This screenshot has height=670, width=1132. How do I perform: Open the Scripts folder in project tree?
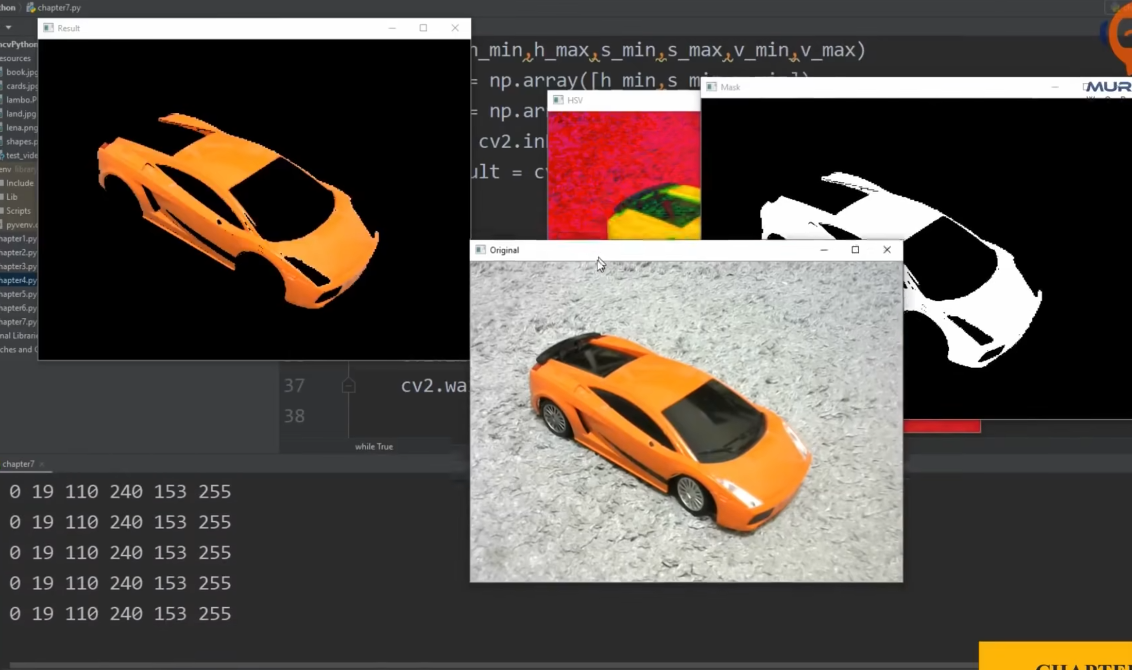pos(17,211)
